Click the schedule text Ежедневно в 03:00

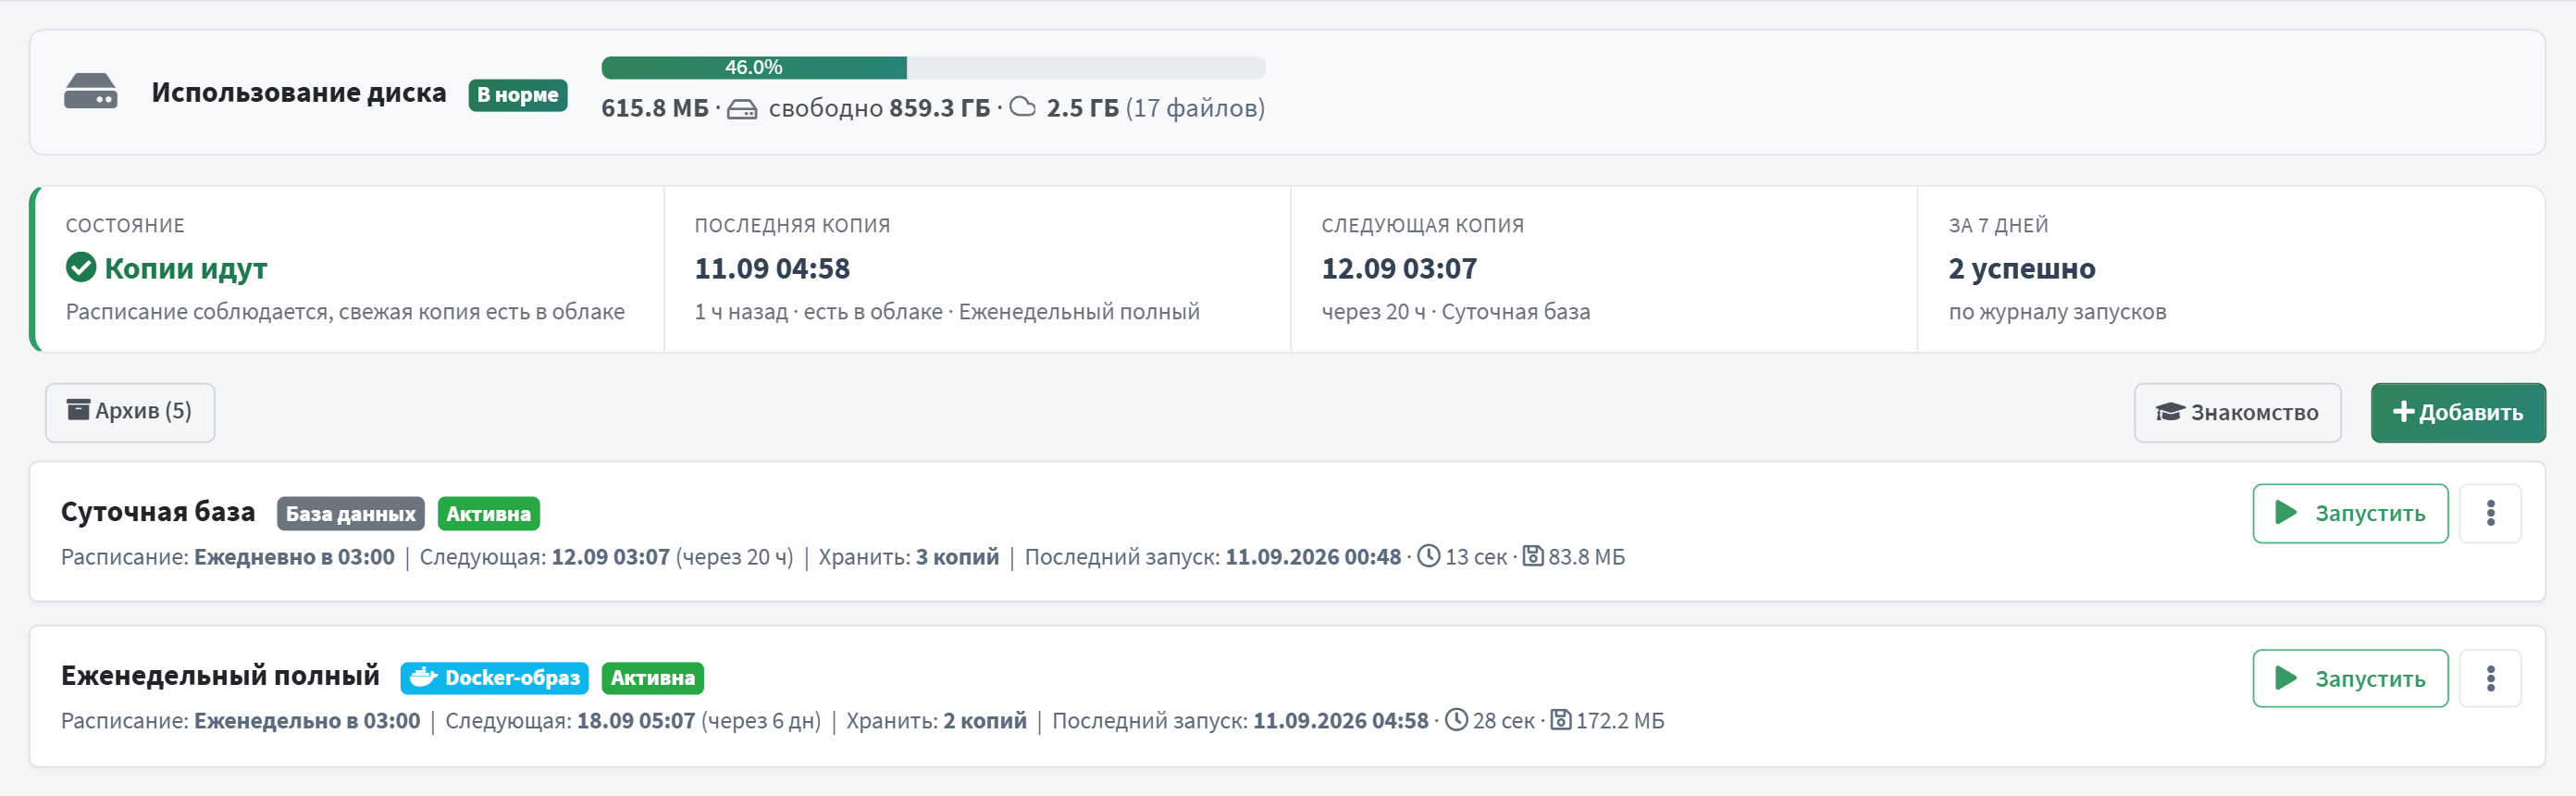click(294, 557)
